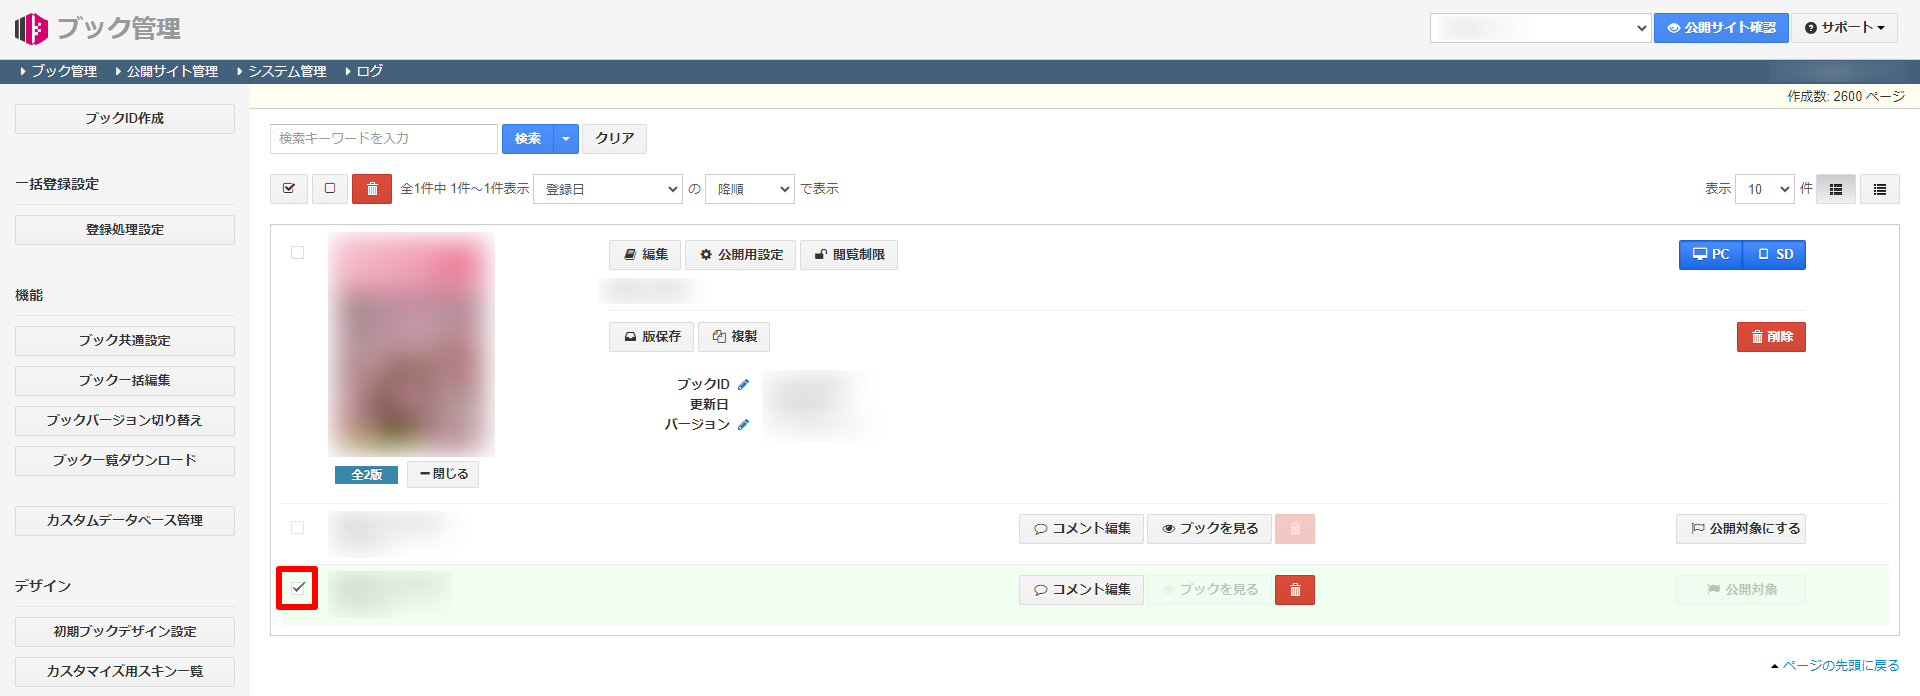
Task: Open the 降順 sort order dropdown
Action: [749, 189]
